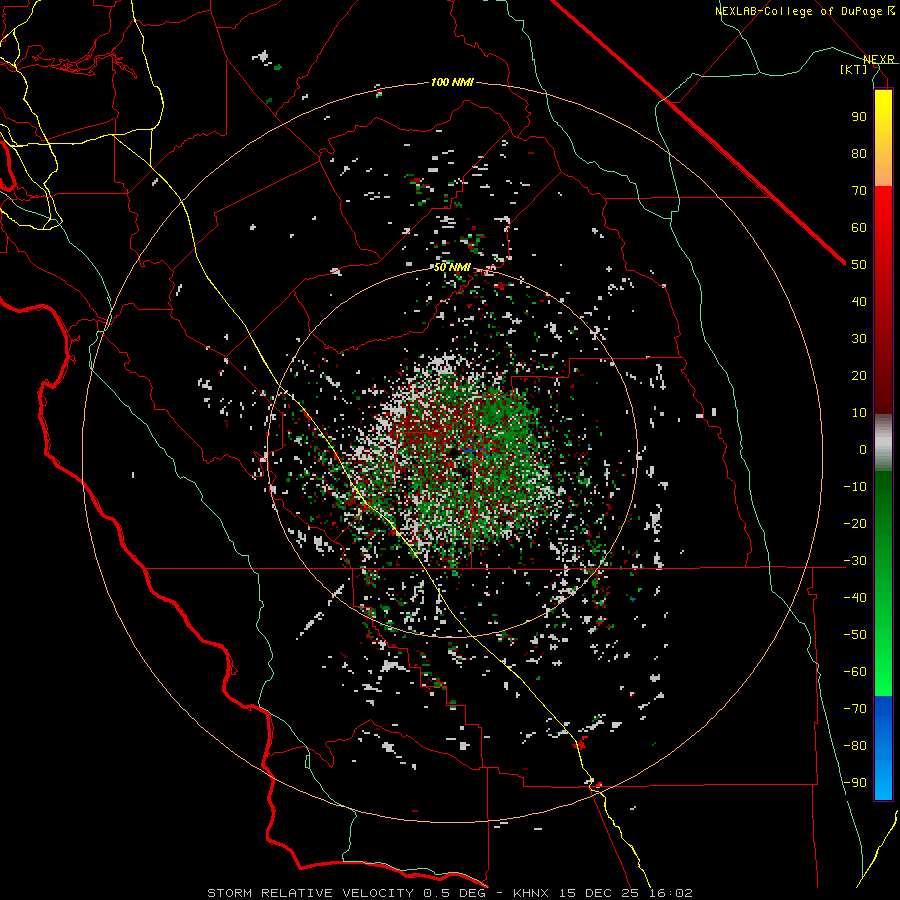Click the -80 value on the velocity scale
The image size is (900, 900).
(855, 746)
